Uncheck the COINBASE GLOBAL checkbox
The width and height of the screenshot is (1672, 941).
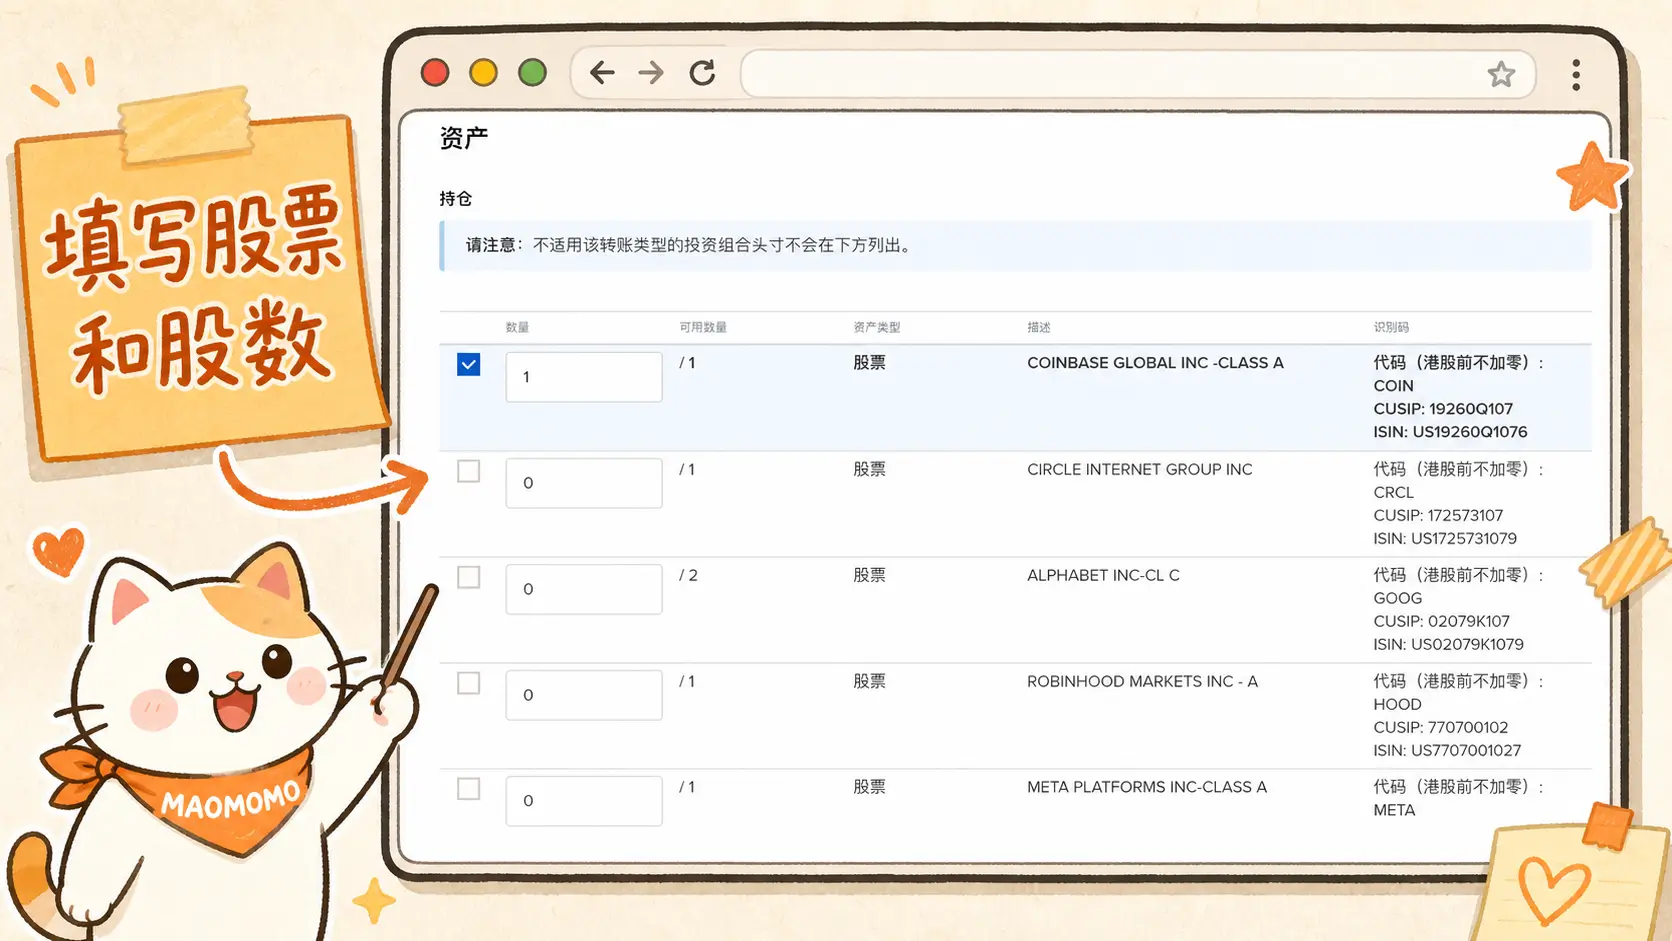tap(468, 365)
